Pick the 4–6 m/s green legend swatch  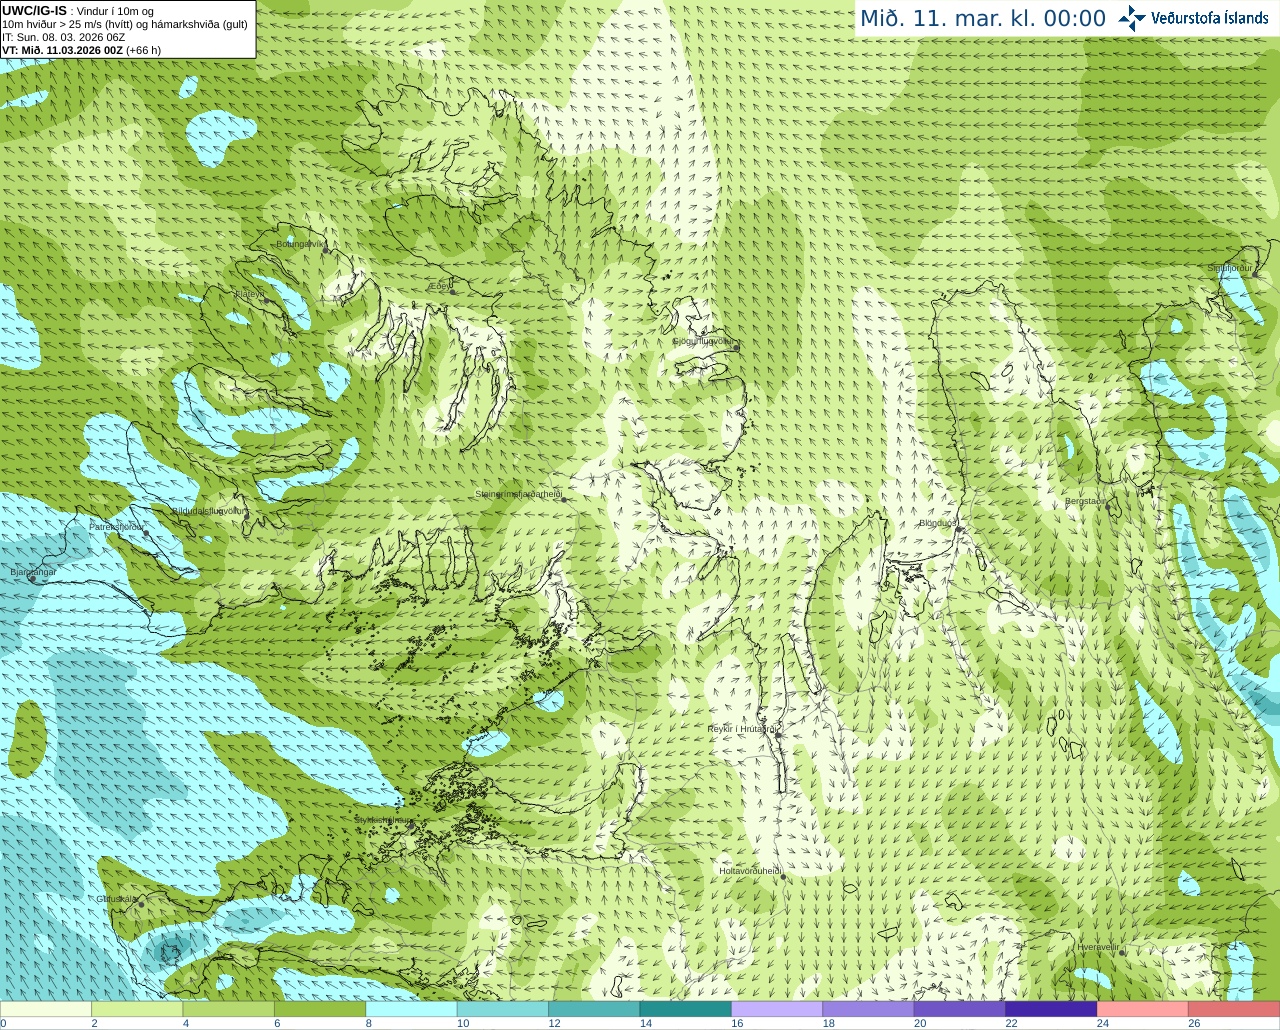(229, 1009)
